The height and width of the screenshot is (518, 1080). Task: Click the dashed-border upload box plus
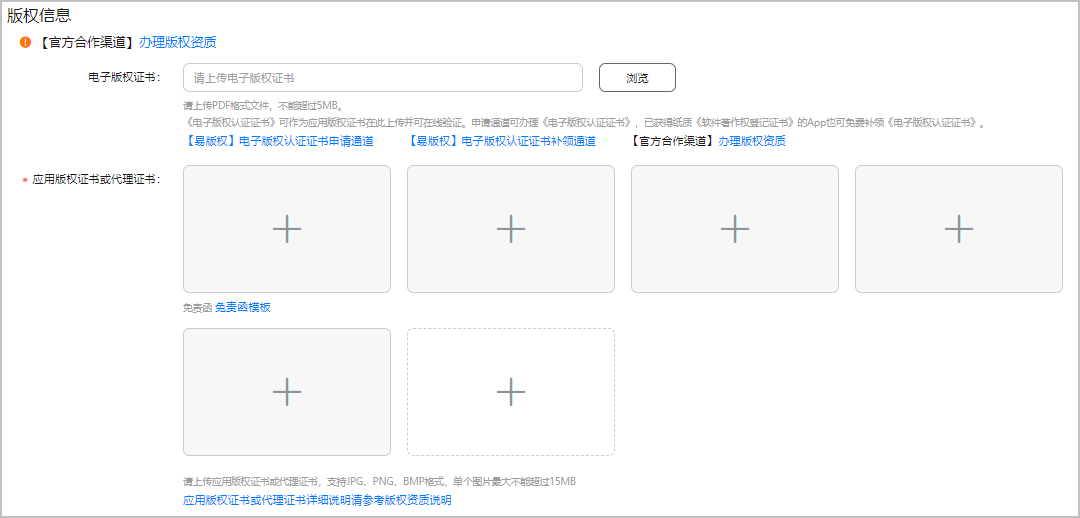tap(510, 391)
